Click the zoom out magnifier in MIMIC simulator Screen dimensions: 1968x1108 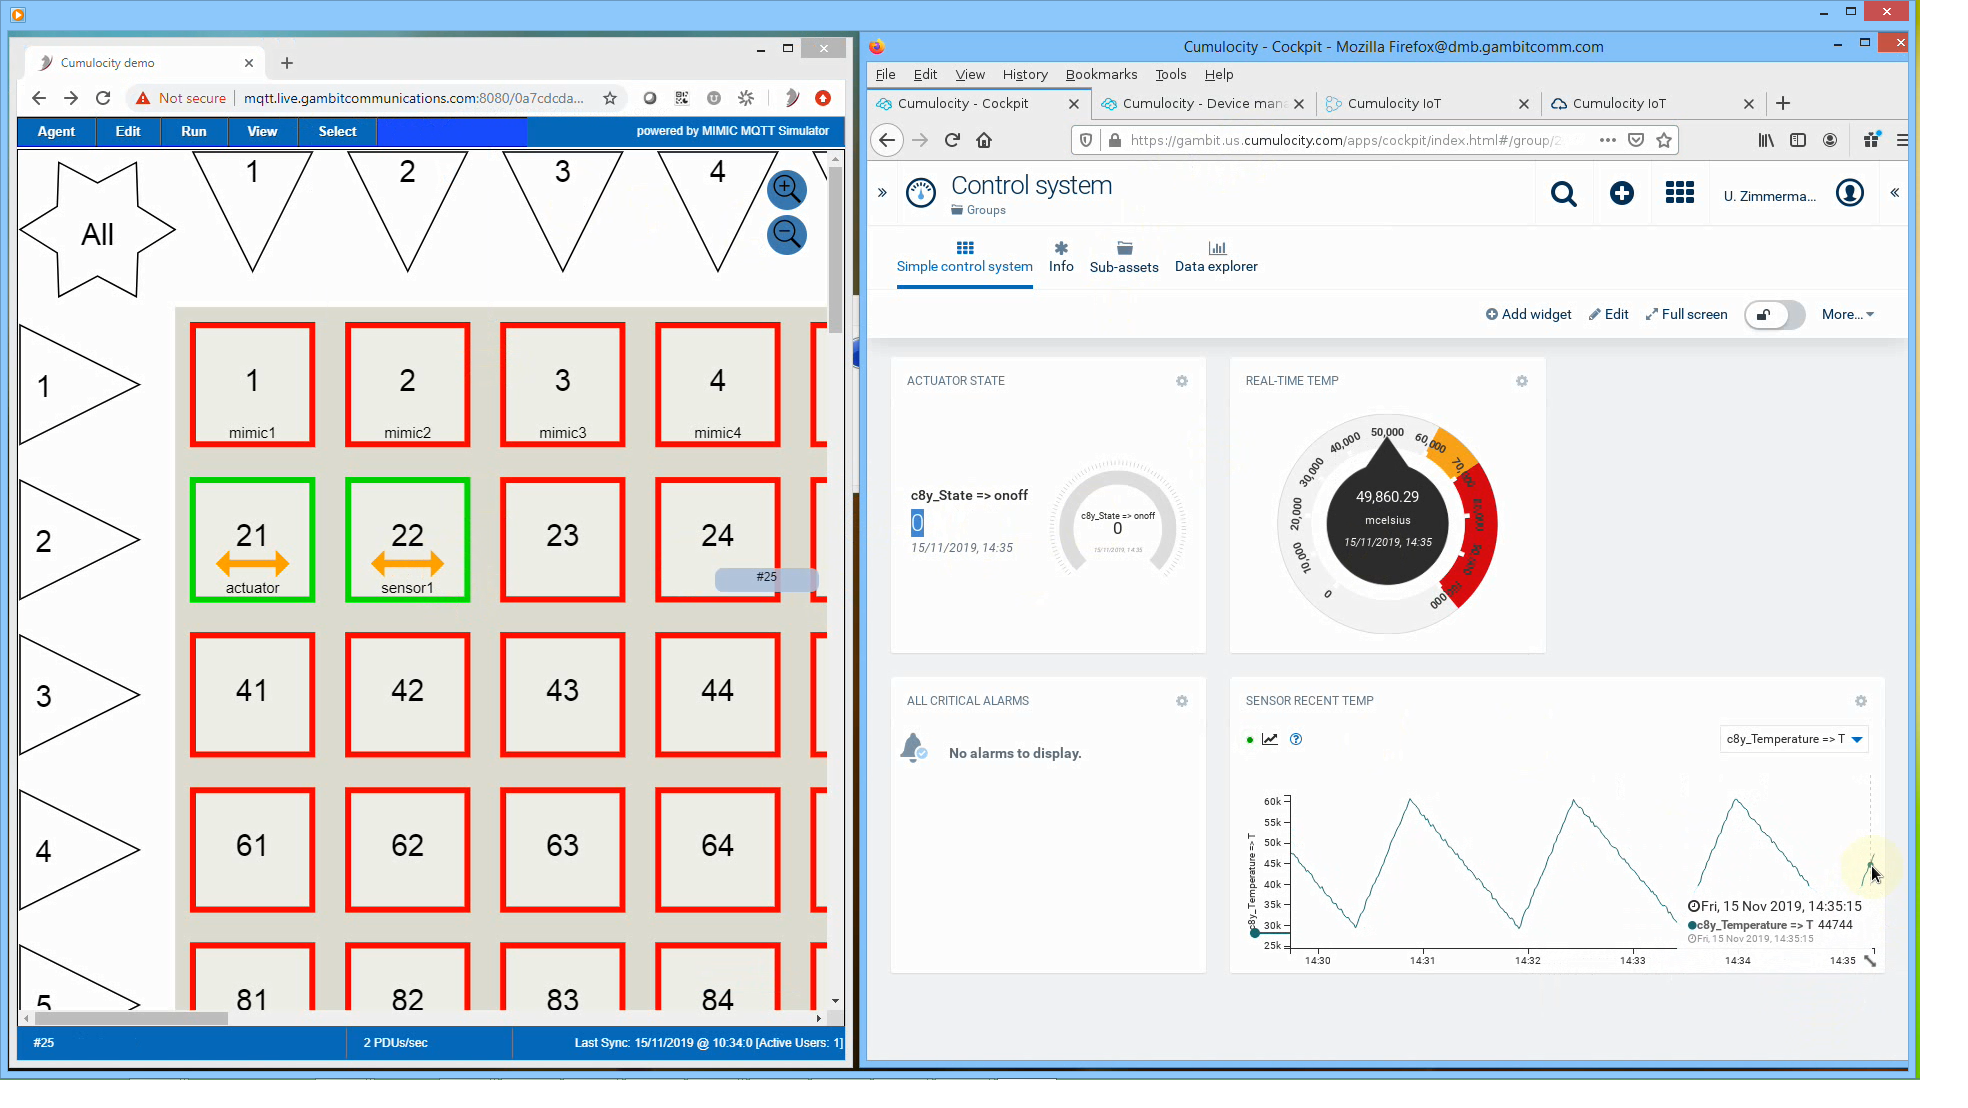[787, 235]
